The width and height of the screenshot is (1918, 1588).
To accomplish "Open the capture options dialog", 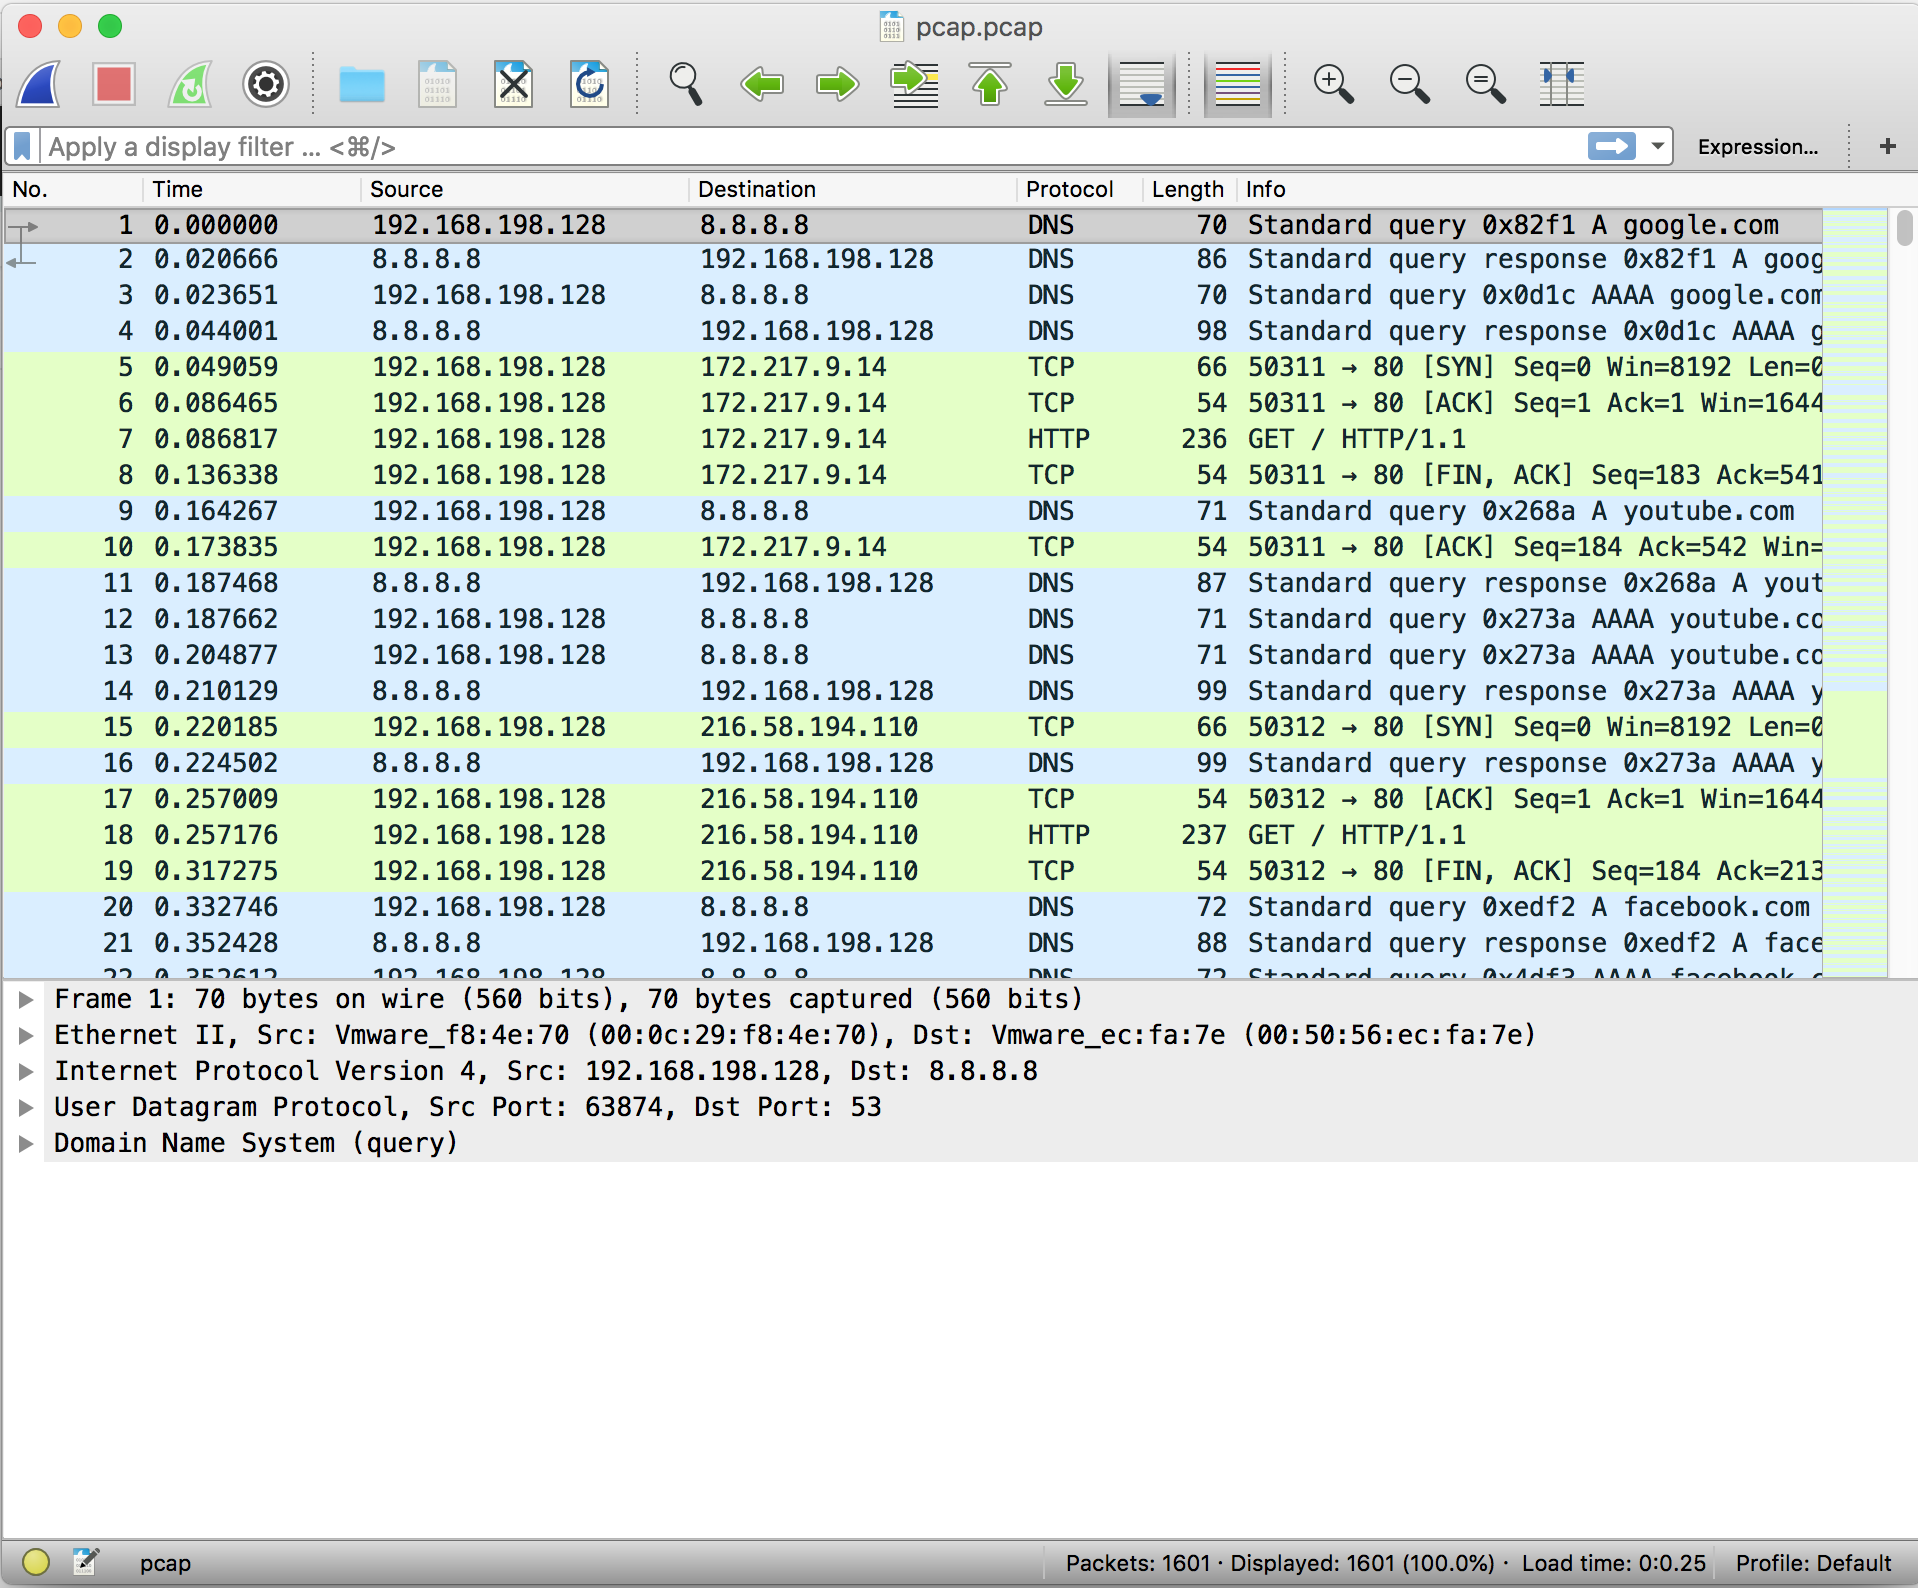I will coord(265,84).
